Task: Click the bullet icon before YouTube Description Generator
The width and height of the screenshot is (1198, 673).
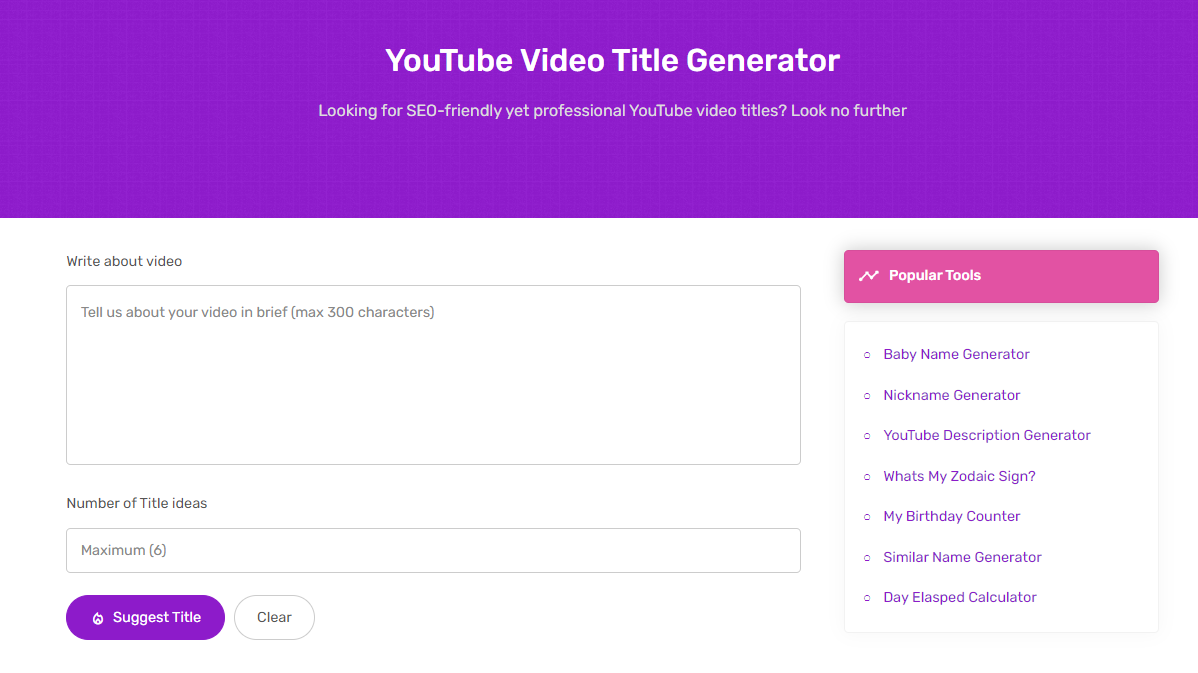Action: (x=867, y=436)
